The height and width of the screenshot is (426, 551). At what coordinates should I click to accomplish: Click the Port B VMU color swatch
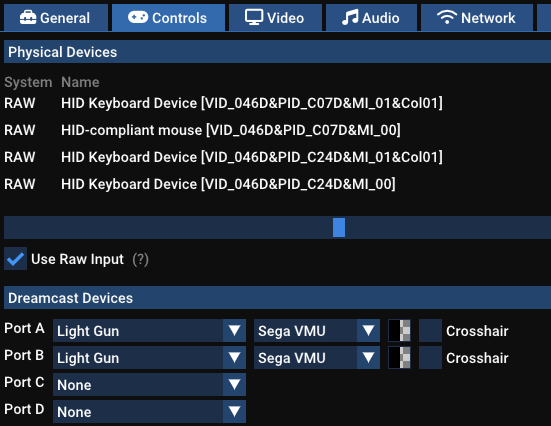coord(400,358)
